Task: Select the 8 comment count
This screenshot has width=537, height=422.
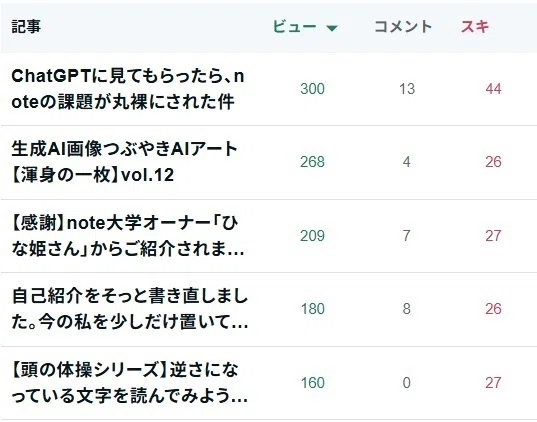Action: (407, 309)
